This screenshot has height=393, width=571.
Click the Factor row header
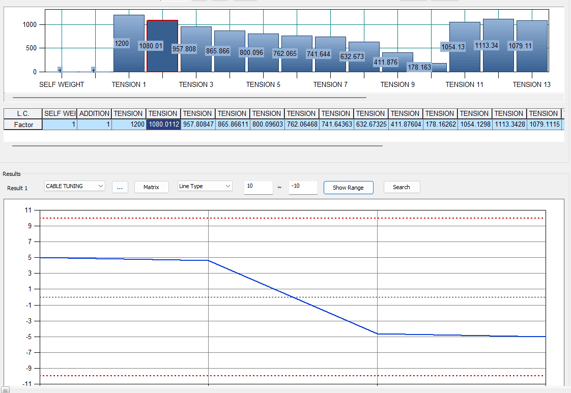point(23,125)
